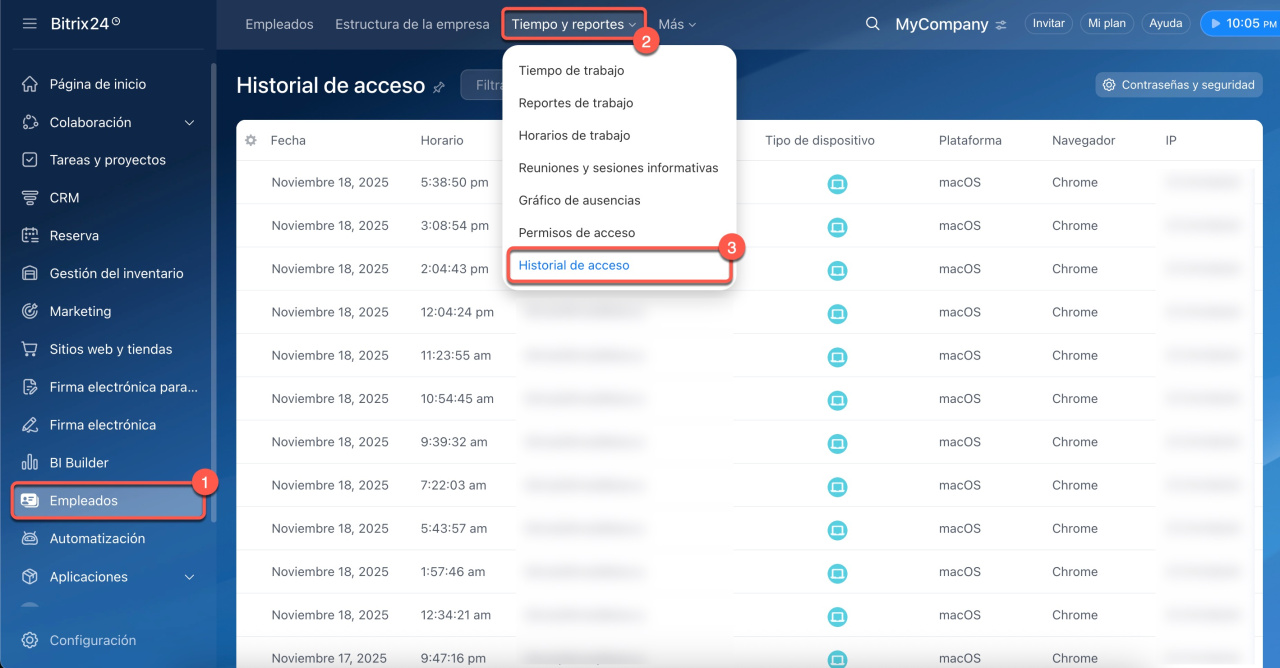Click the BI Builder chart icon
1280x668 pixels.
click(30, 463)
